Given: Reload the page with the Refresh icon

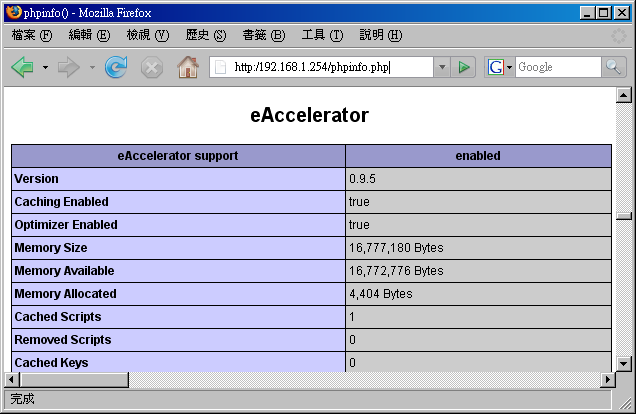Looking at the screenshot, I should pyautogui.click(x=116, y=67).
